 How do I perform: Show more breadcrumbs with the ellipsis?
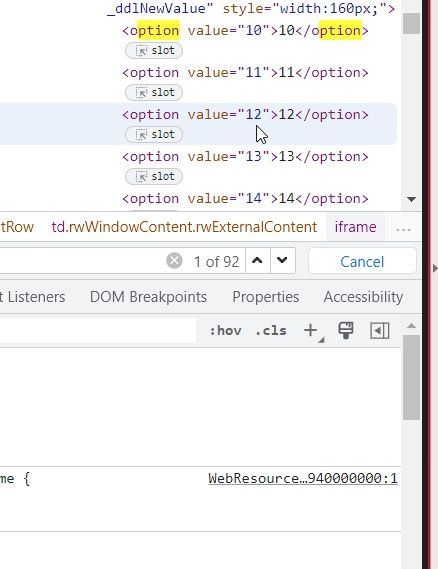pos(403,229)
